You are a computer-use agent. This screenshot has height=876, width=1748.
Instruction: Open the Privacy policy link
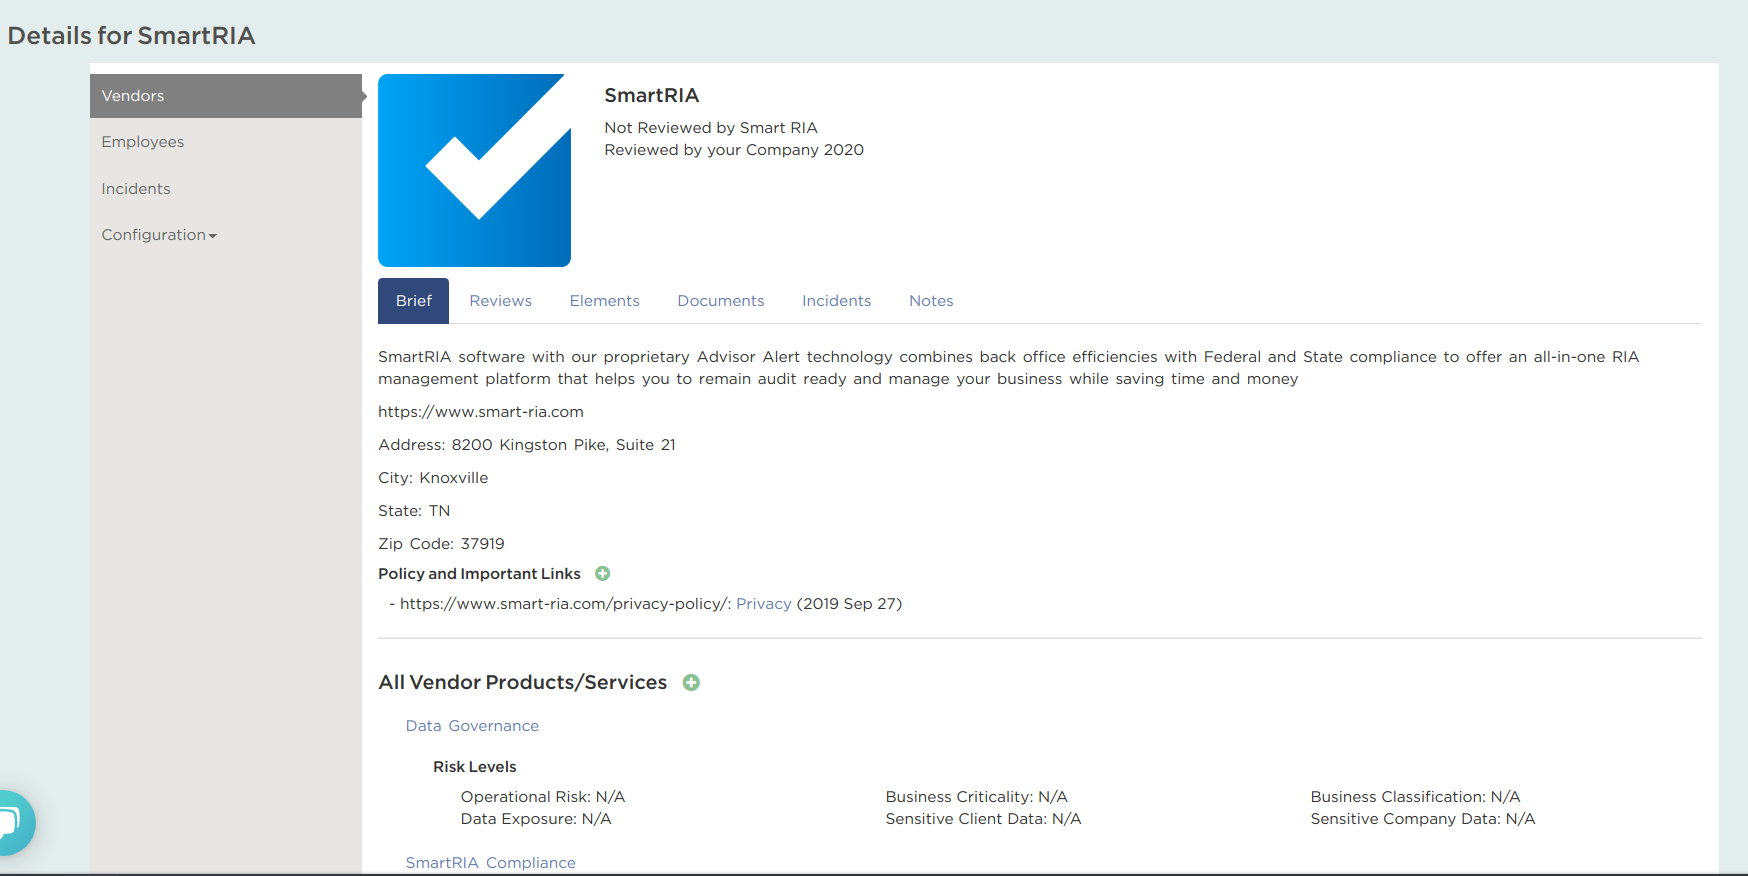pos(764,604)
